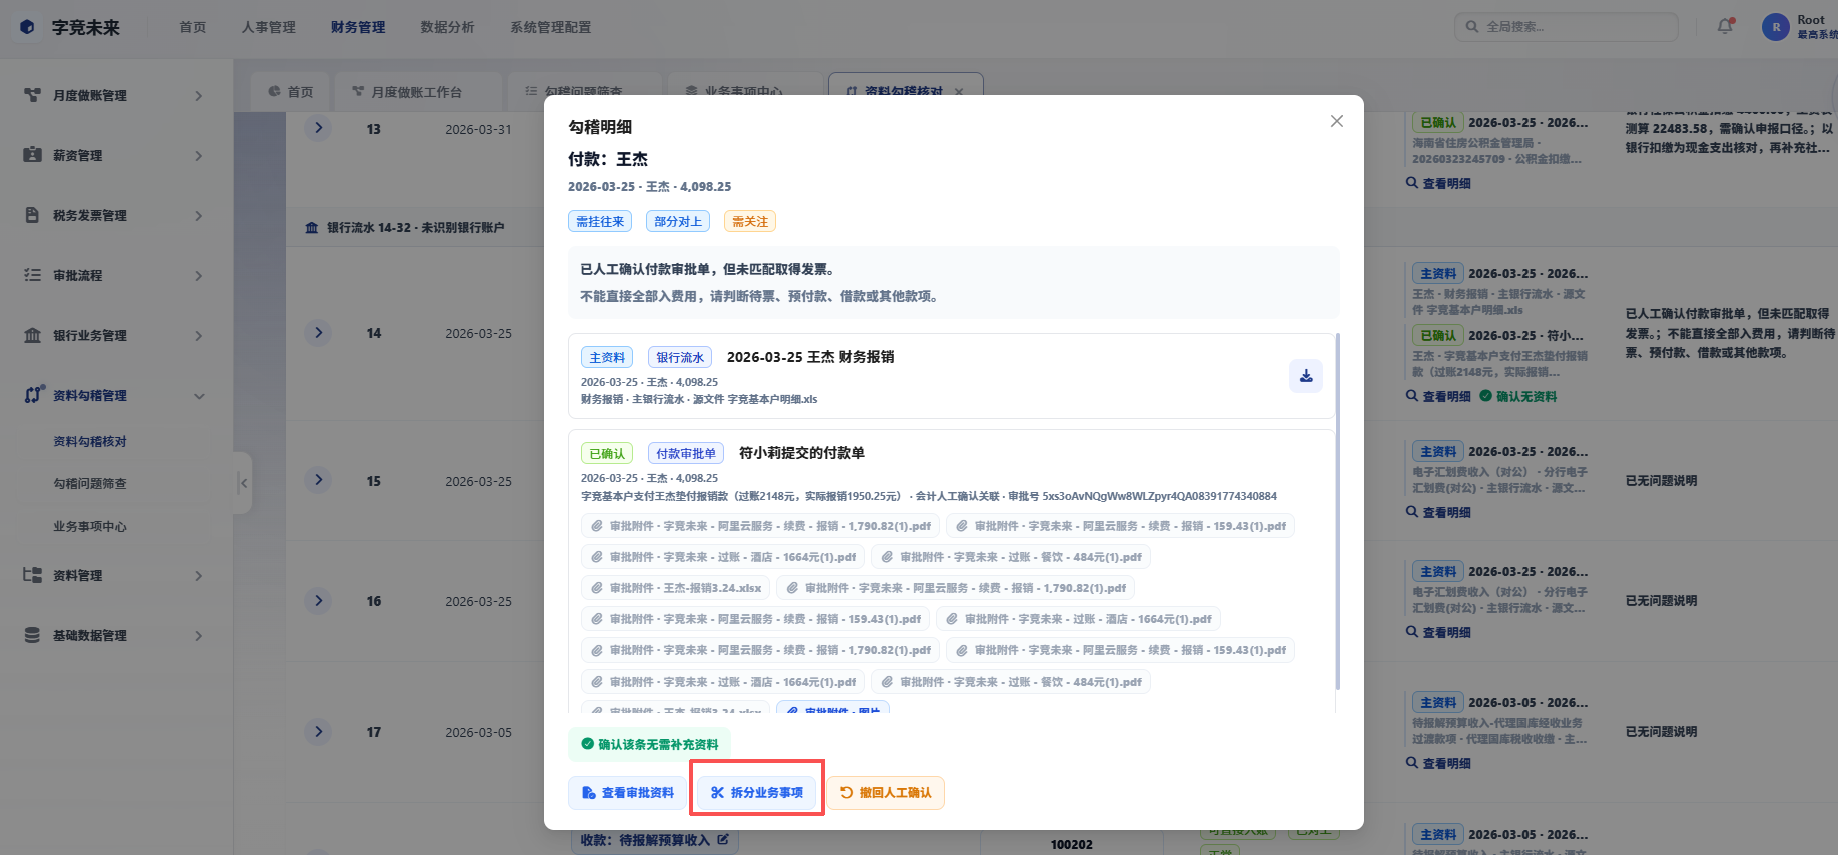Click the 银行业务管理 sidebar icon
Viewport: 1838px width, 855px height.
tap(32, 335)
